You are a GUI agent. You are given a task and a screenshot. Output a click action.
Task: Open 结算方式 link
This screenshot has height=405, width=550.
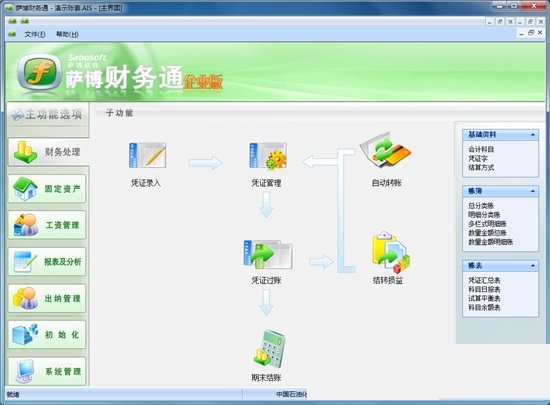click(481, 168)
